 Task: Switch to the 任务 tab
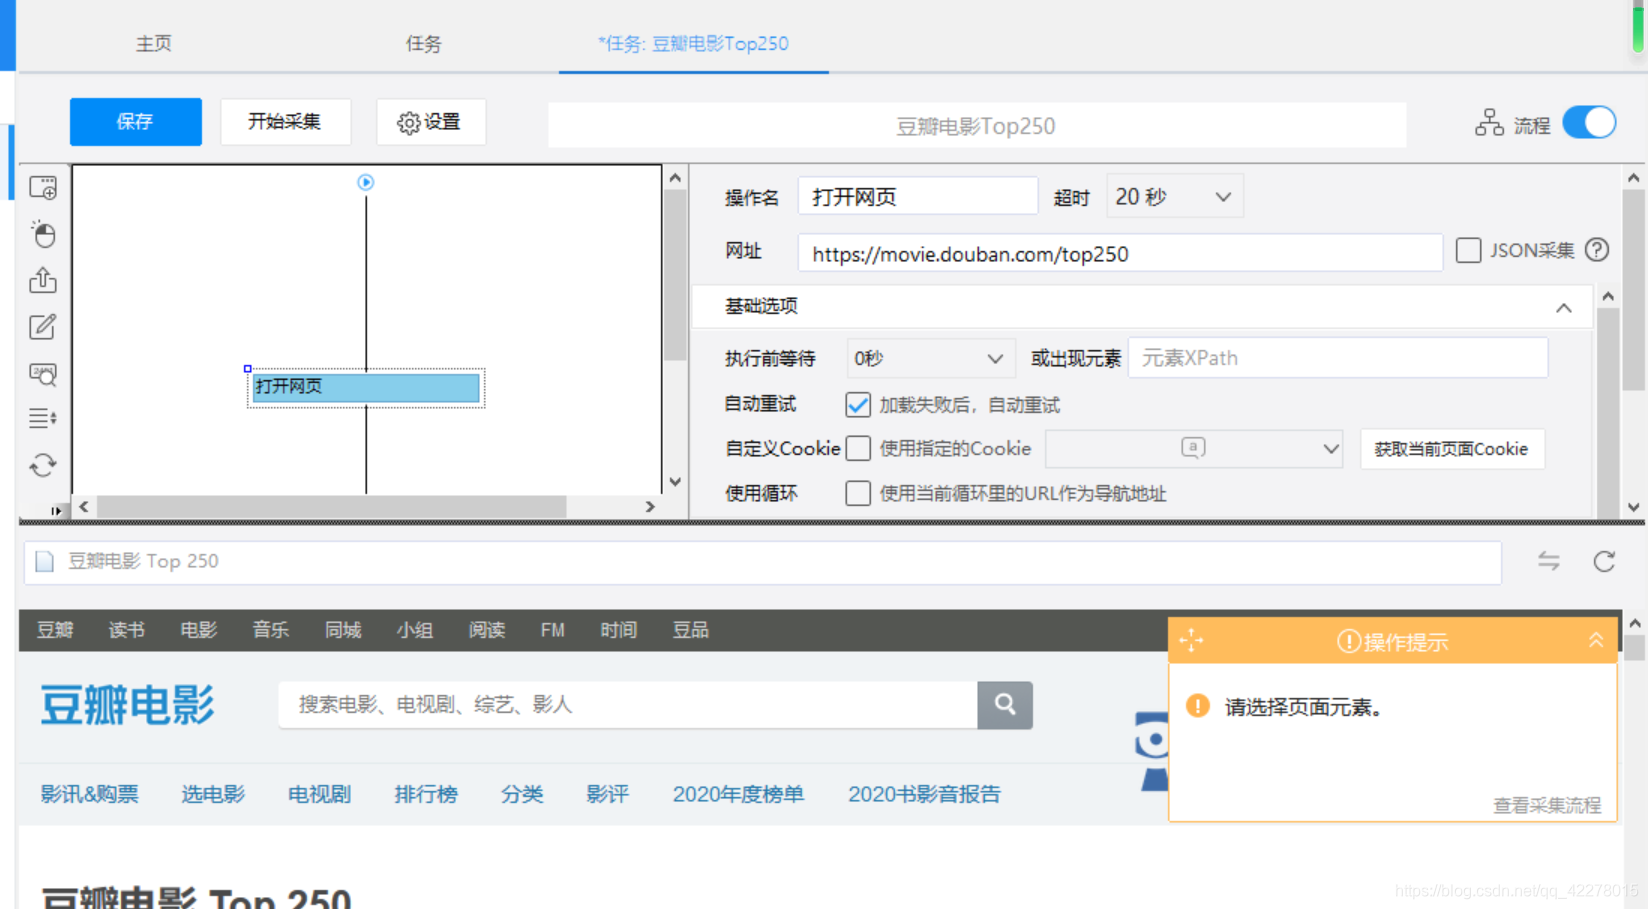pyautogui.click(x=423, y=43)
